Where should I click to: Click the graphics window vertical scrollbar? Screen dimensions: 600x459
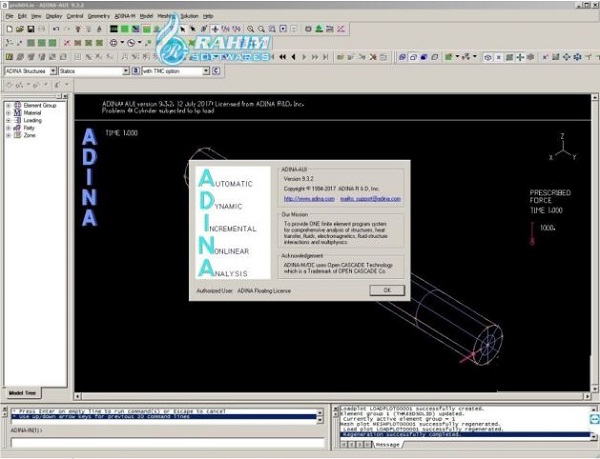595,243
